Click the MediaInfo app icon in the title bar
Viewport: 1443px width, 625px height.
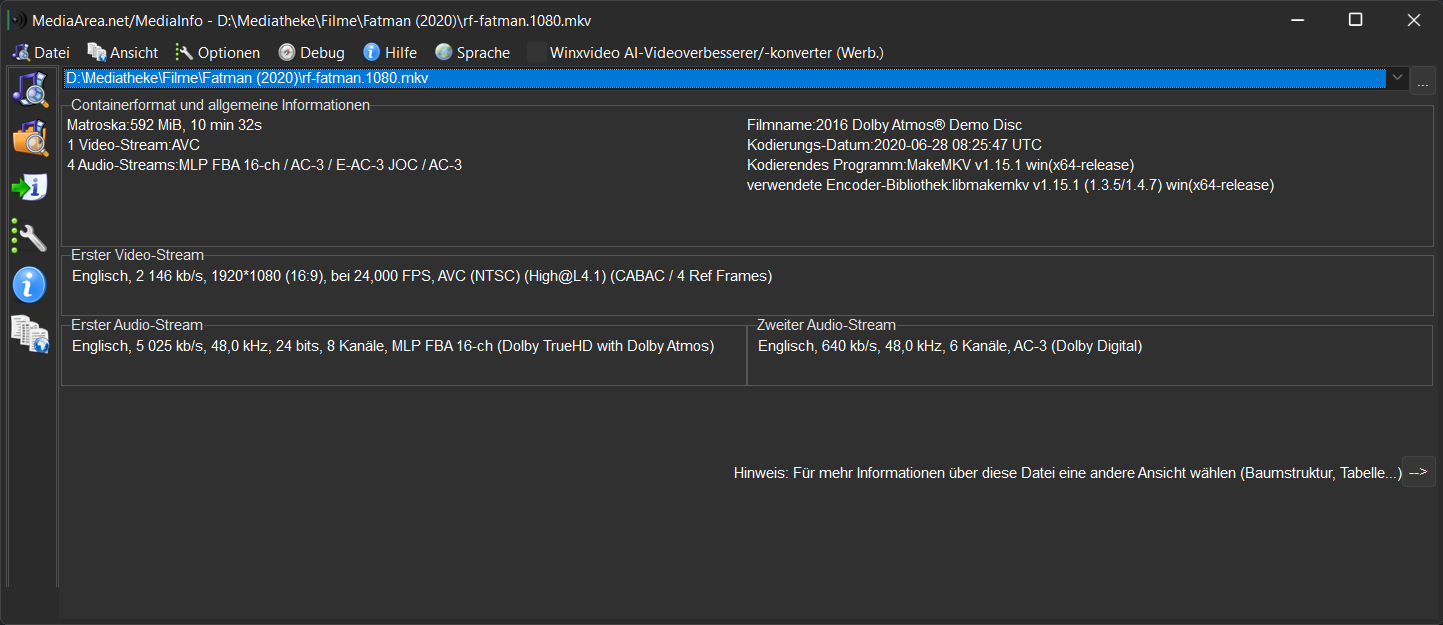pos(17,20)
